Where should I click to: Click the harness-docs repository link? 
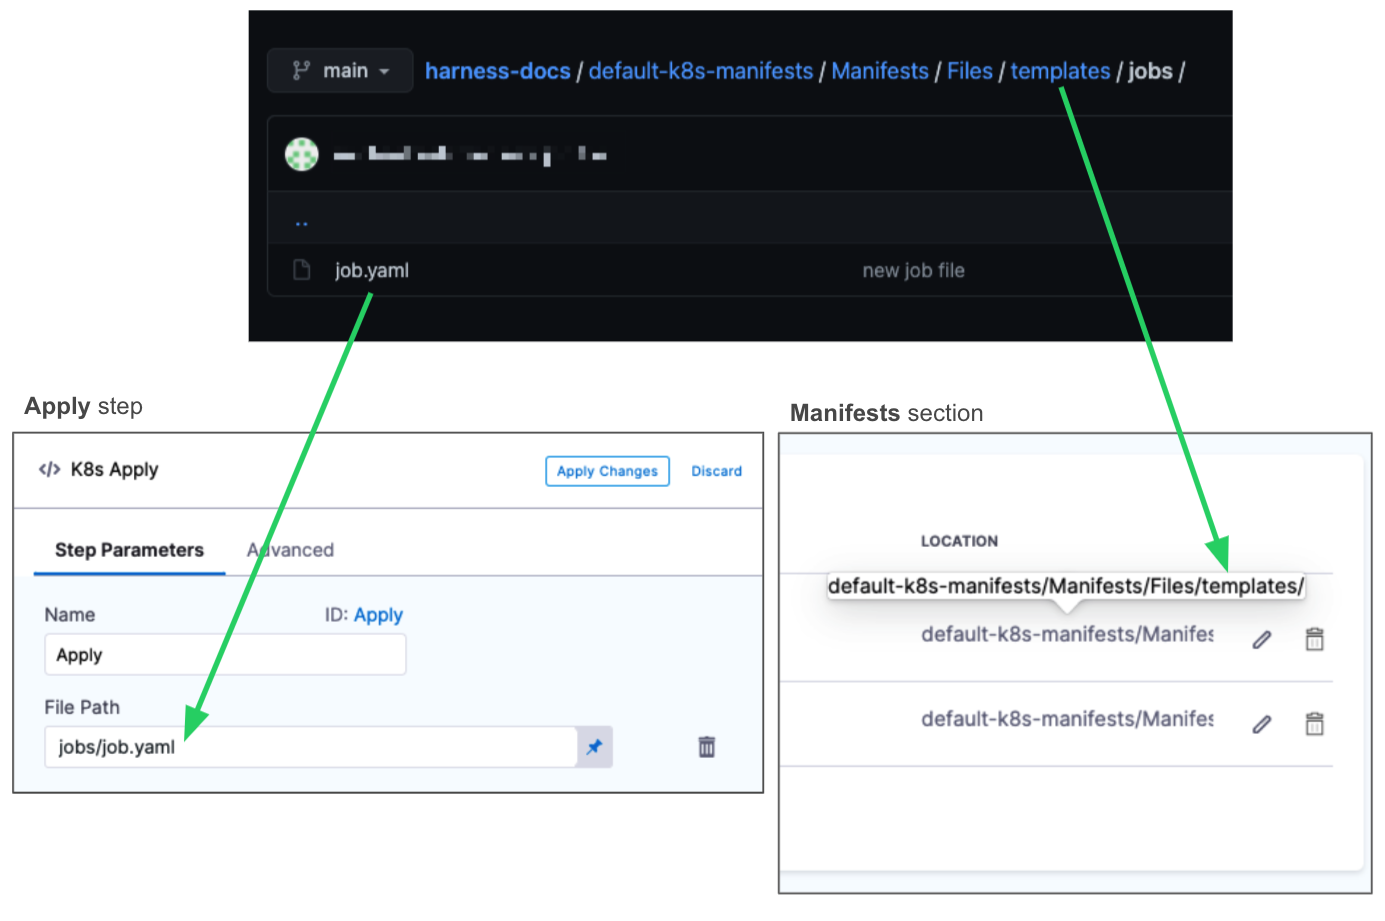click(497, 71)
